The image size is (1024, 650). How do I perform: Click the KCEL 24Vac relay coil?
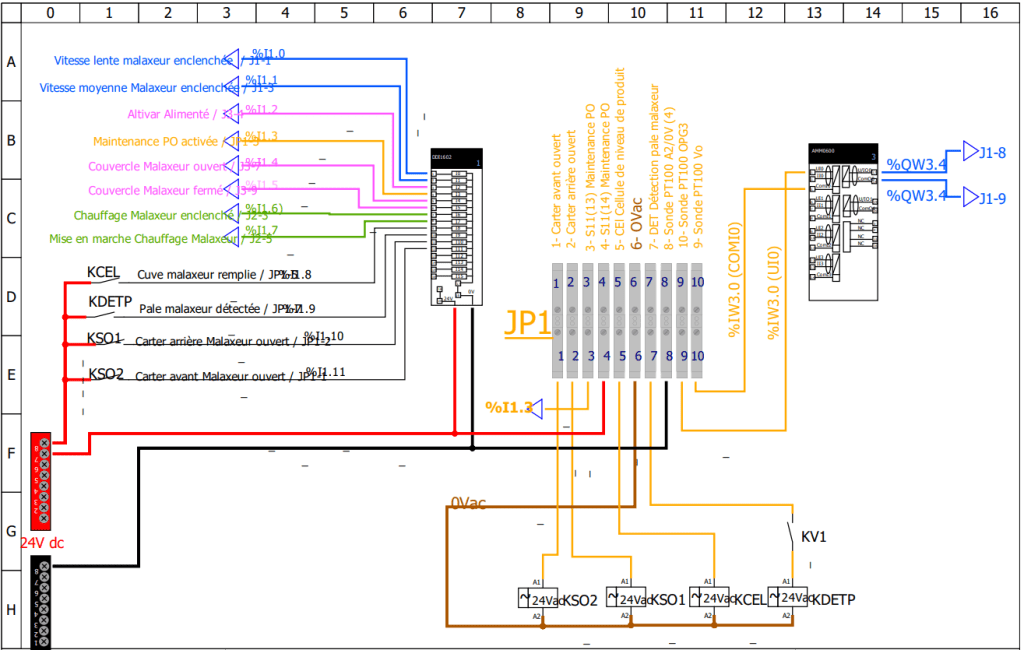[x=697, y=598]
